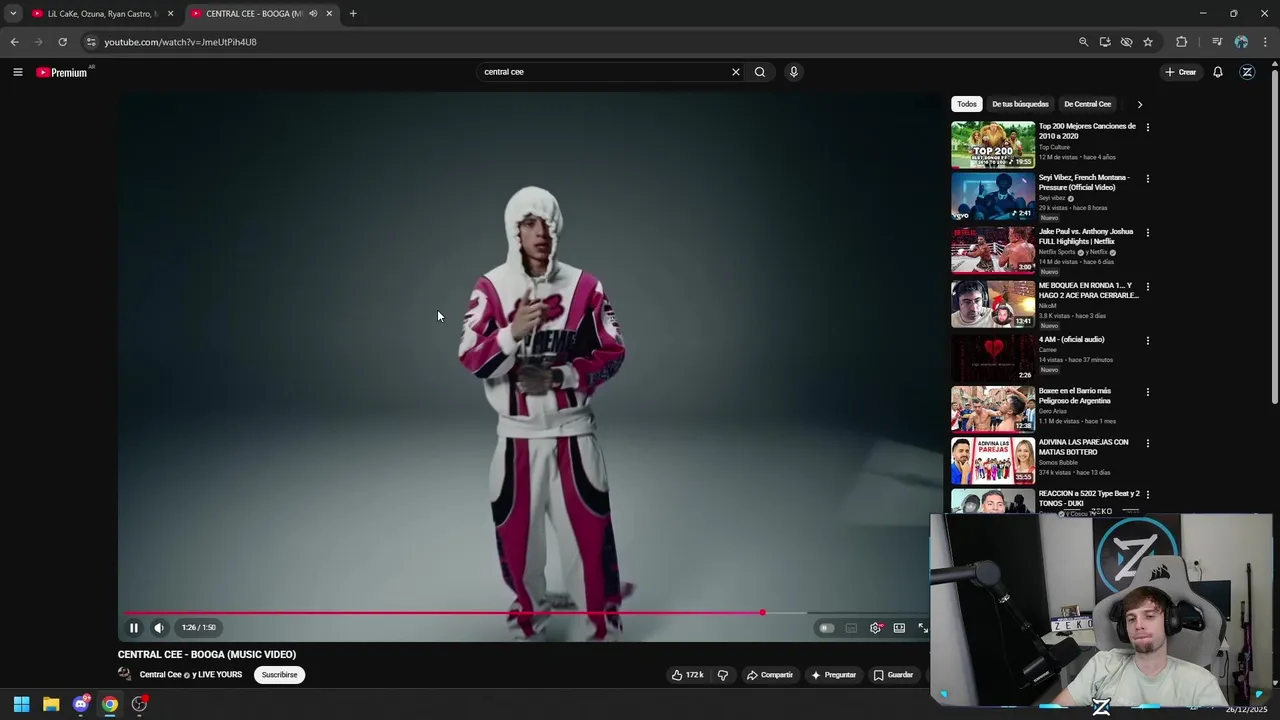Open Chrome media controls icon
Image resolution: width=1280 pixels, height=720 pixels.
[x=1217, y=42]
